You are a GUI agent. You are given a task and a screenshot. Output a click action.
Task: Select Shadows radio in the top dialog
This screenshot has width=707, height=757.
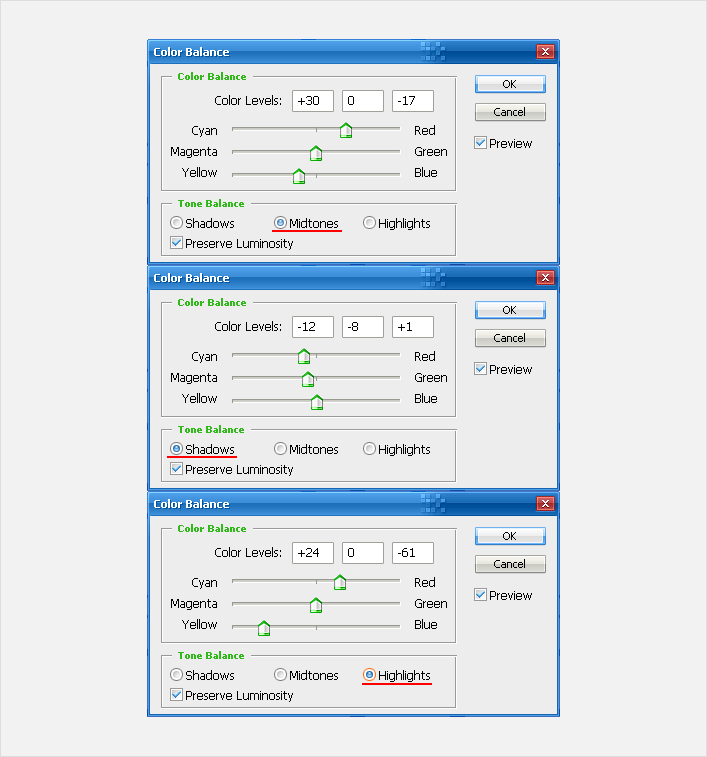tap(177, 223)
